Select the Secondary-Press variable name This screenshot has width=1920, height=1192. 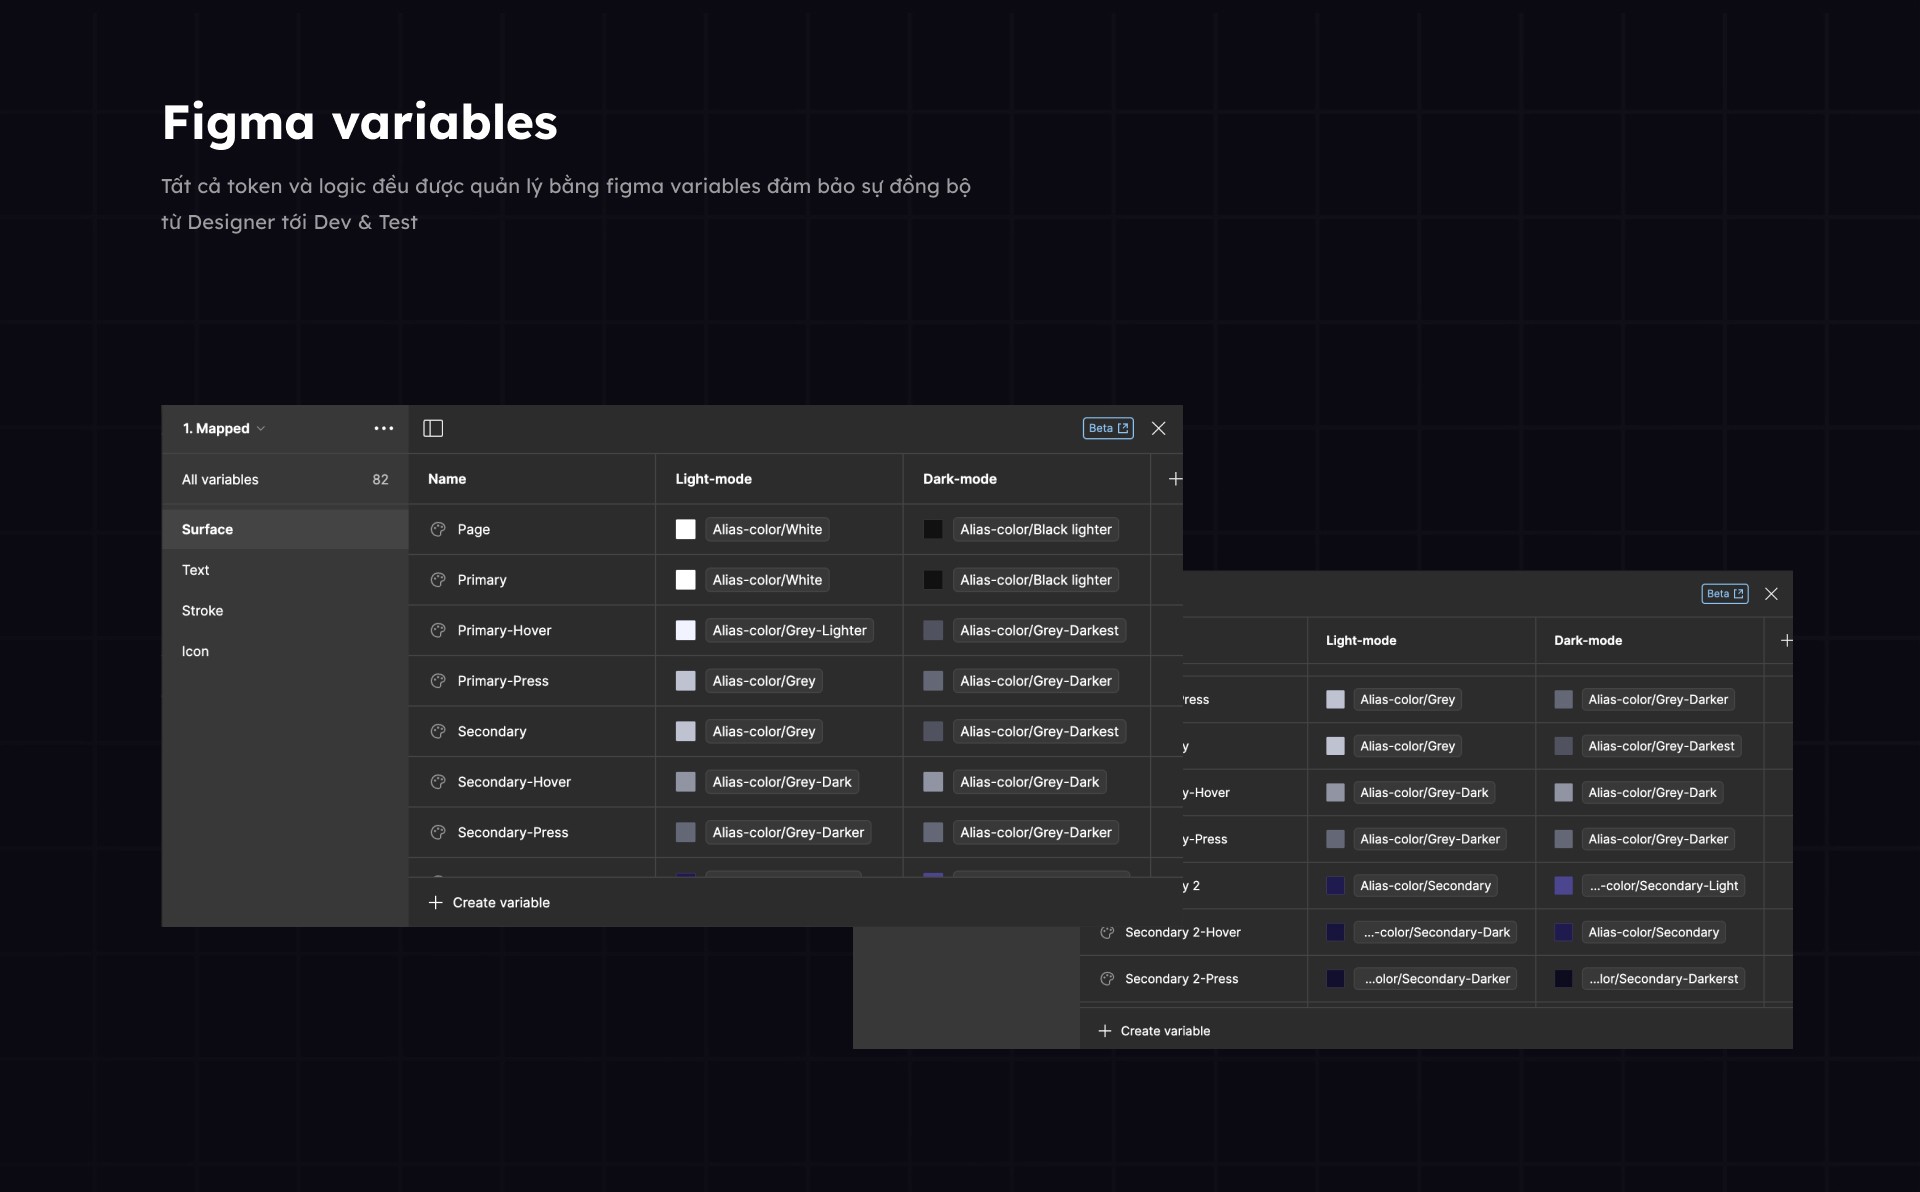coord(513,832)
